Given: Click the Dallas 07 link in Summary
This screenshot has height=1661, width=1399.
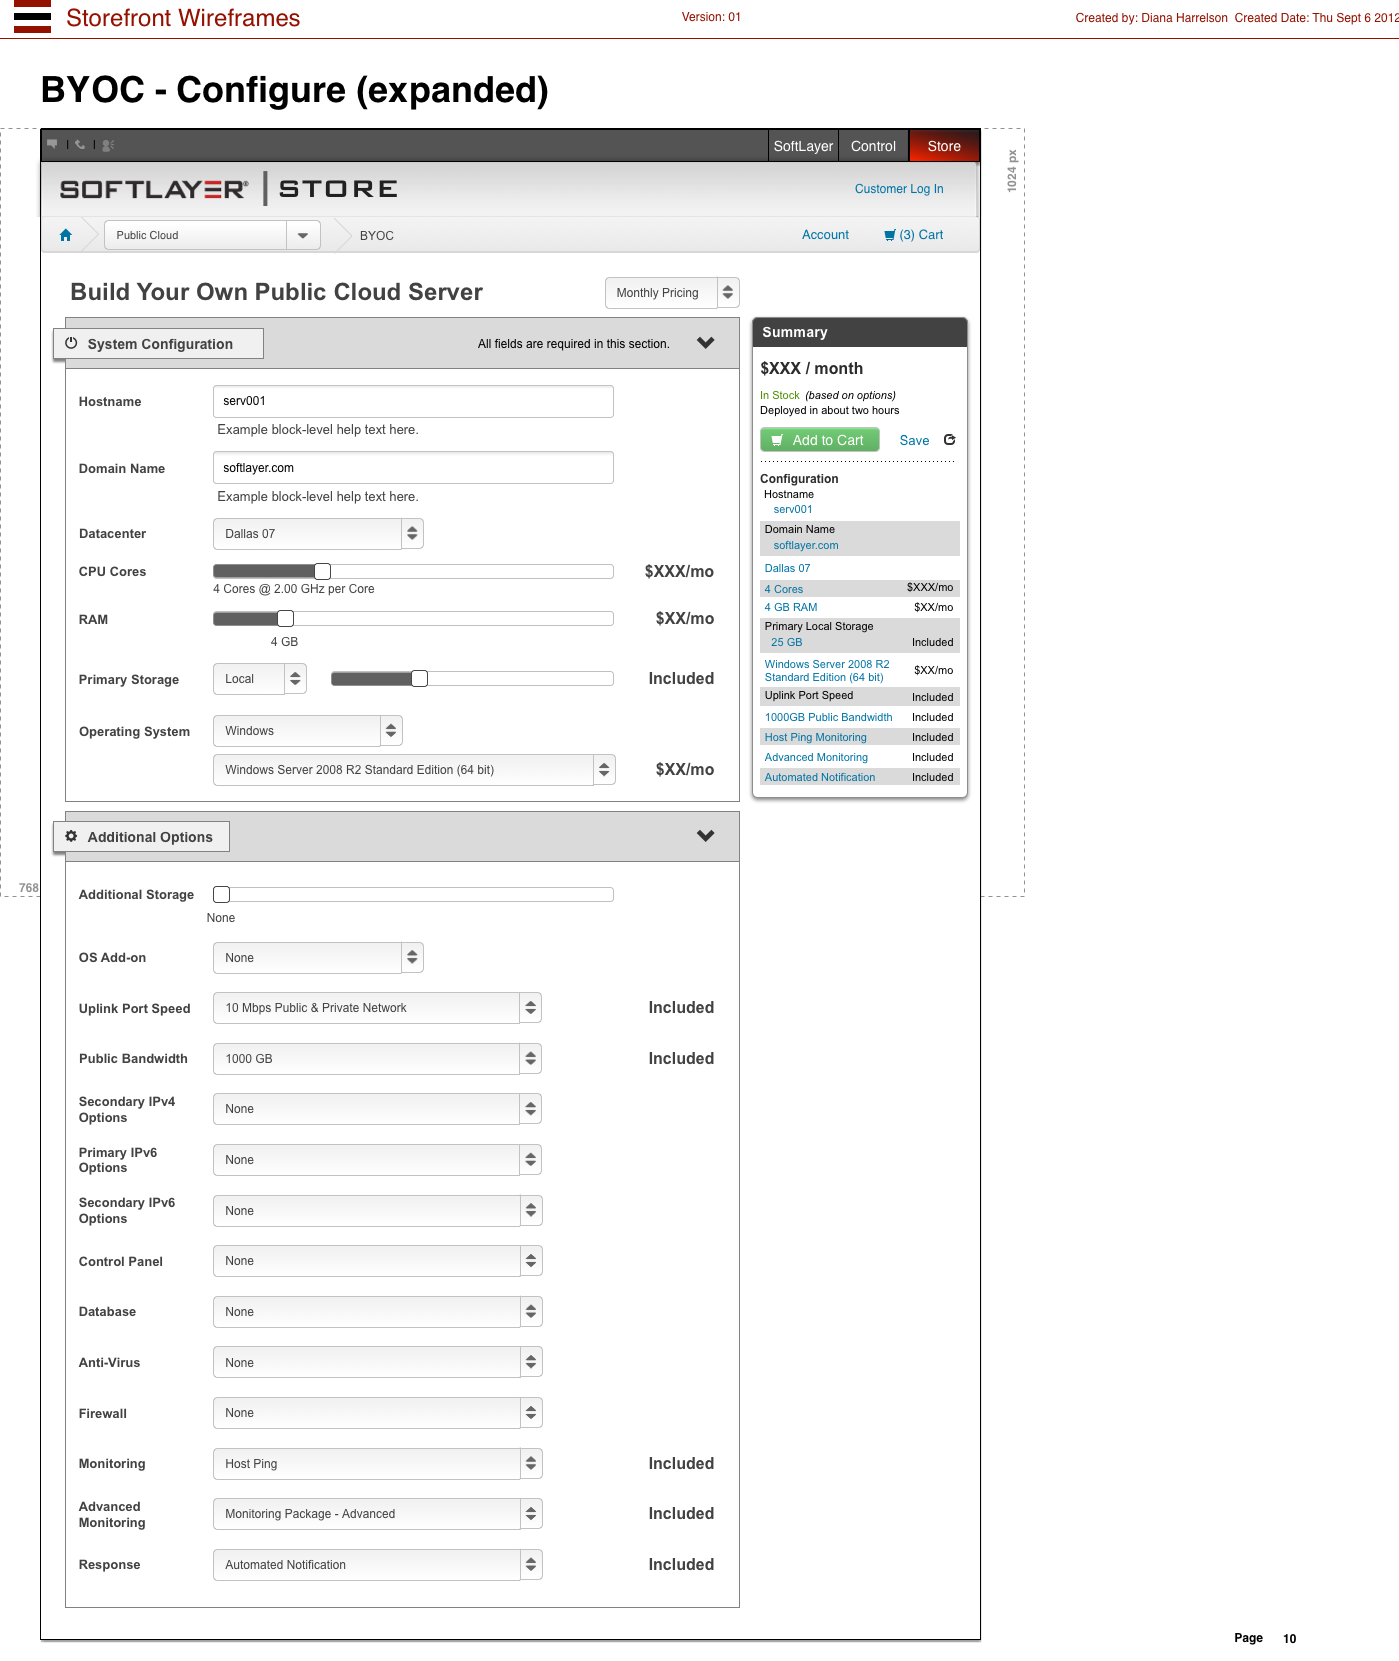Looking at the screenshot, I should (788, 568).
